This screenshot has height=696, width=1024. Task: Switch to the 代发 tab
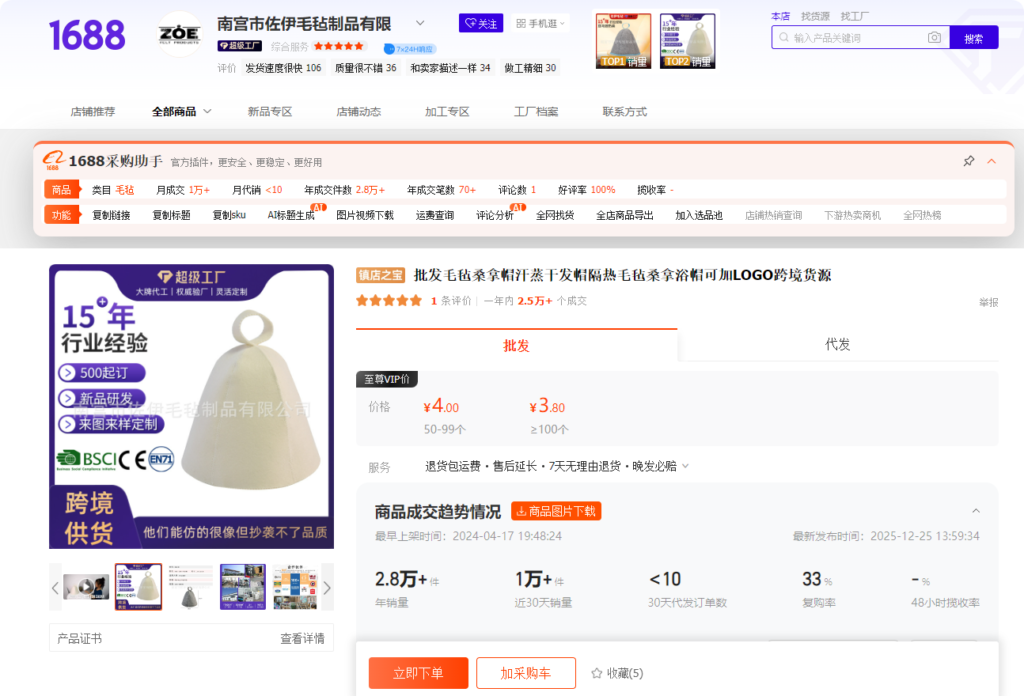837,345
